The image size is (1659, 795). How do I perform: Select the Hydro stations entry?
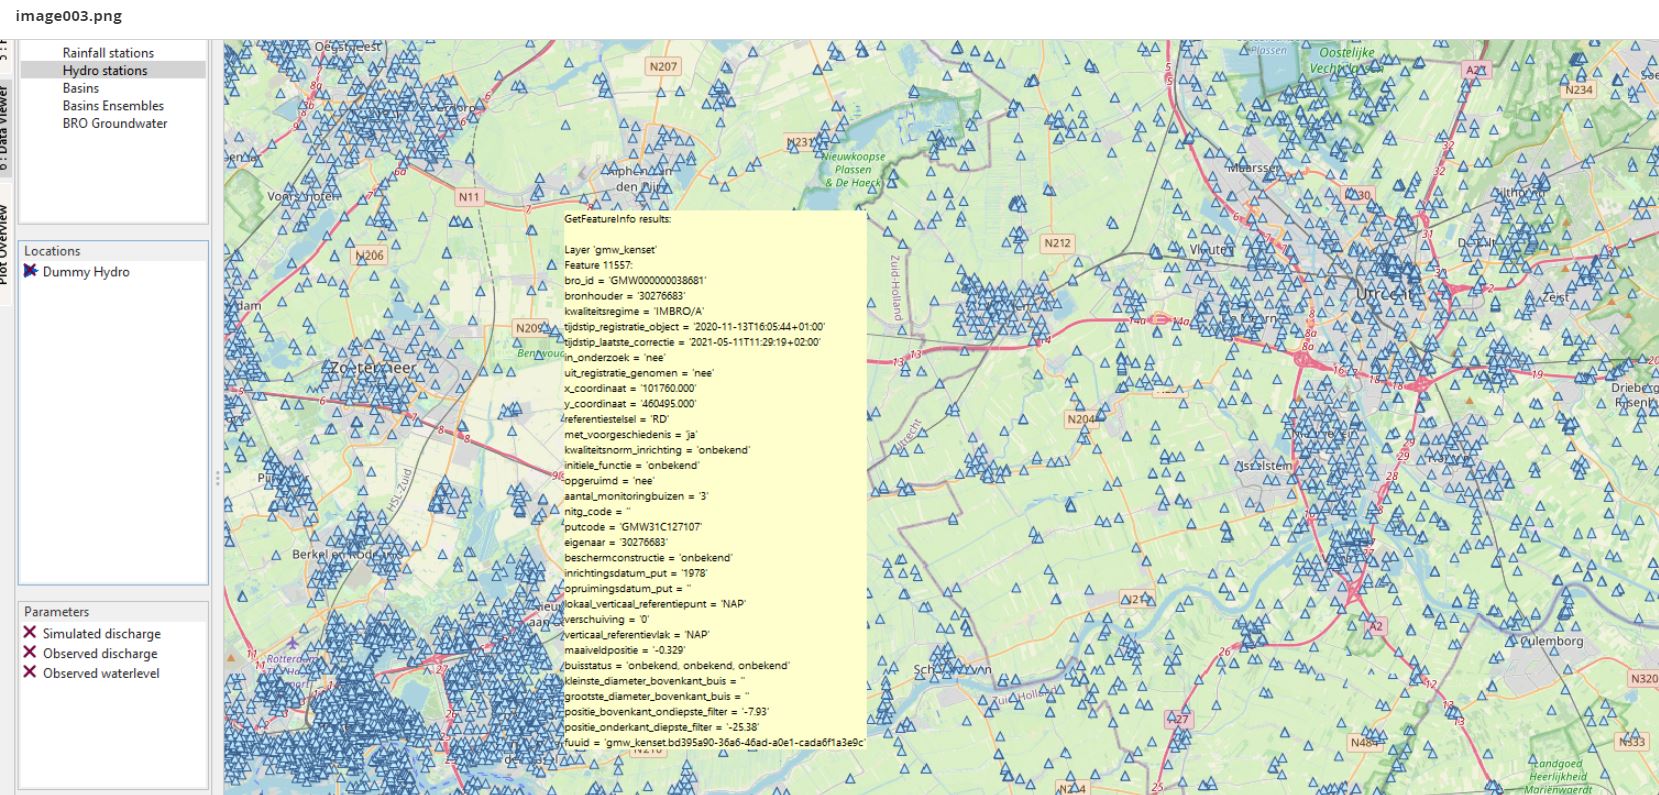click(x=105, y=71)
